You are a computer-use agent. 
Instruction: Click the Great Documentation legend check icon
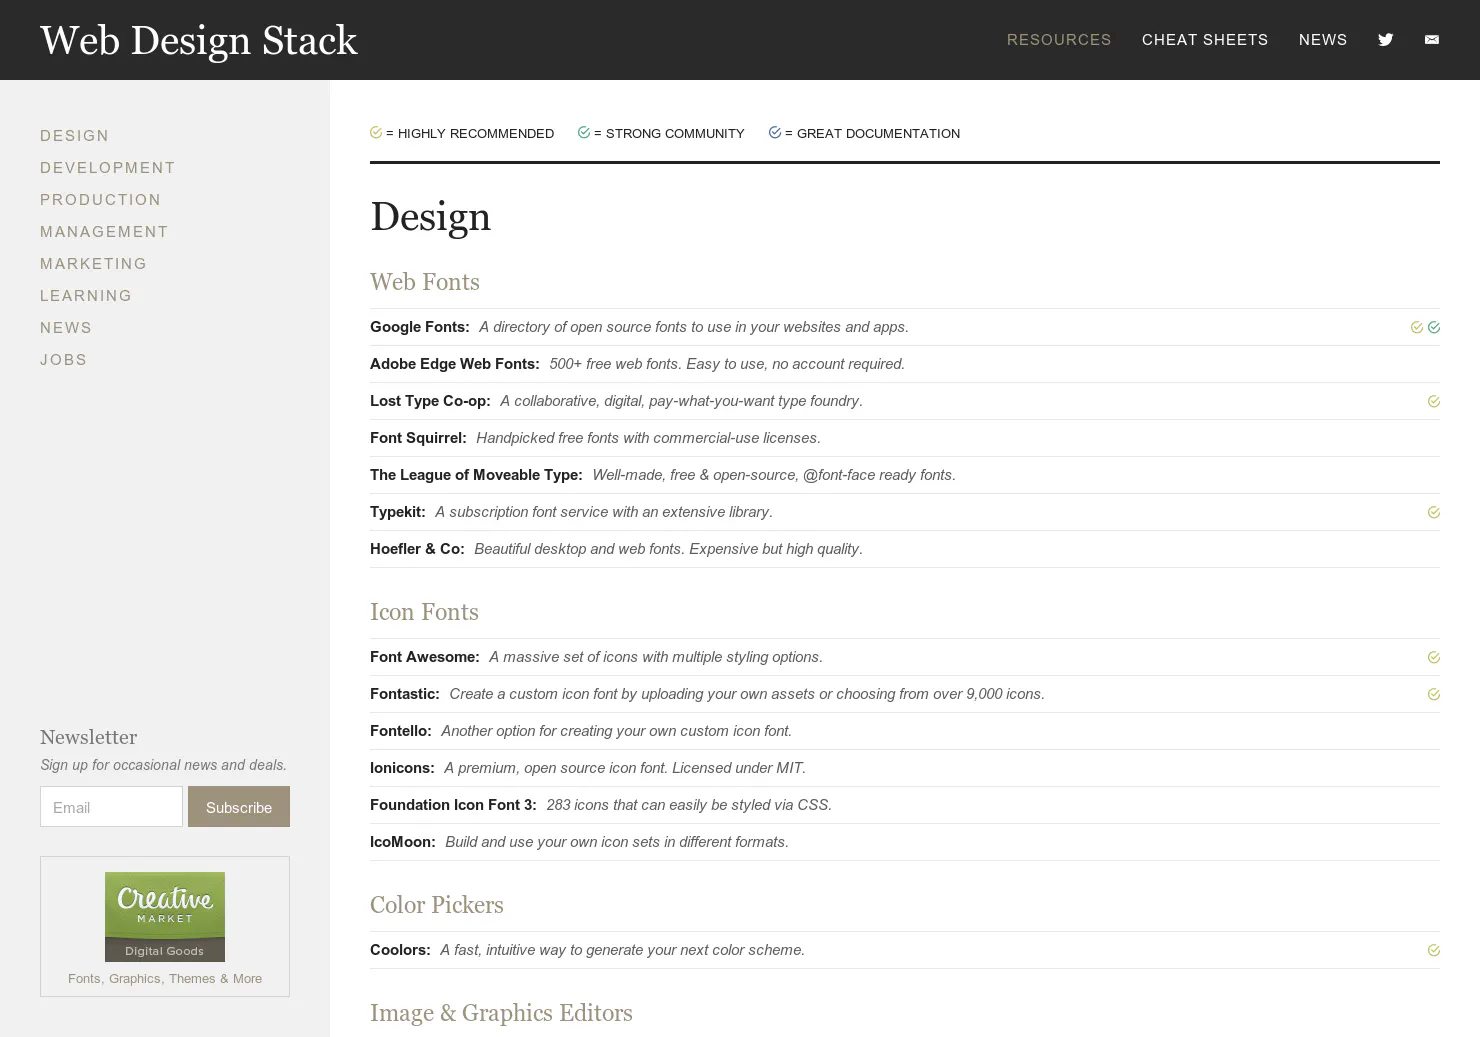[775, 132]
